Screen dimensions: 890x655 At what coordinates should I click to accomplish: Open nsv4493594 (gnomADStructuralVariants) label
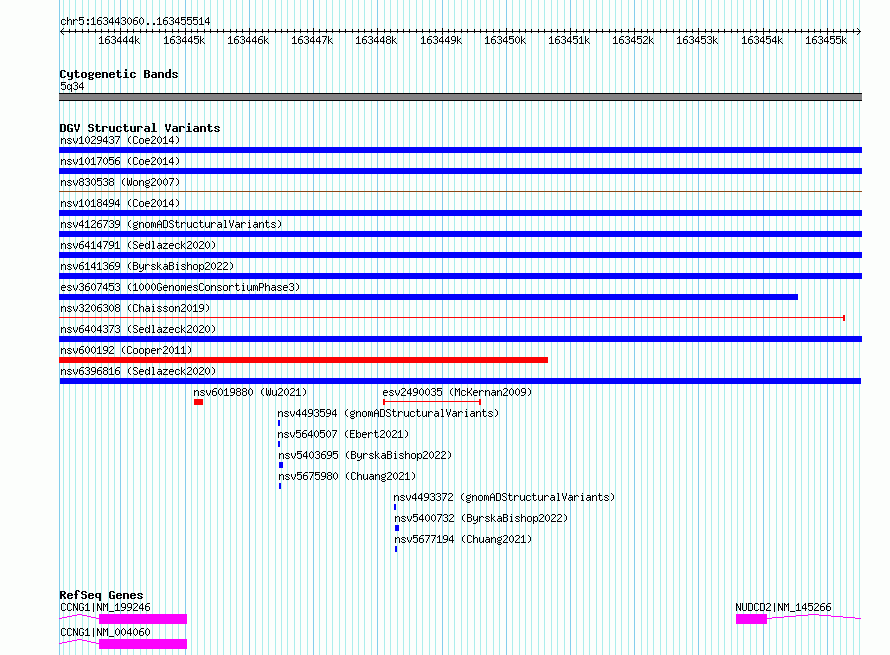tap(388, 413)
